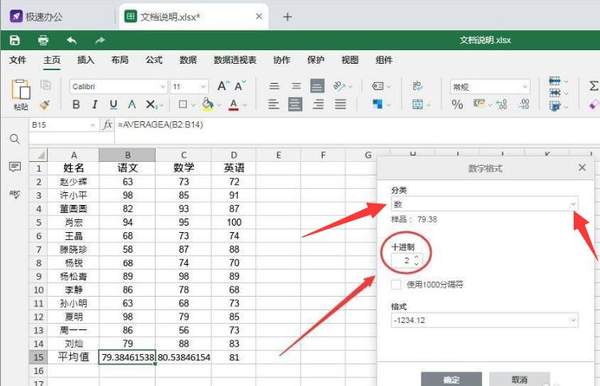Expand the borders dropdown arrow
The height and width of the screenshot is (386, 600).
(x=193, y=105)
